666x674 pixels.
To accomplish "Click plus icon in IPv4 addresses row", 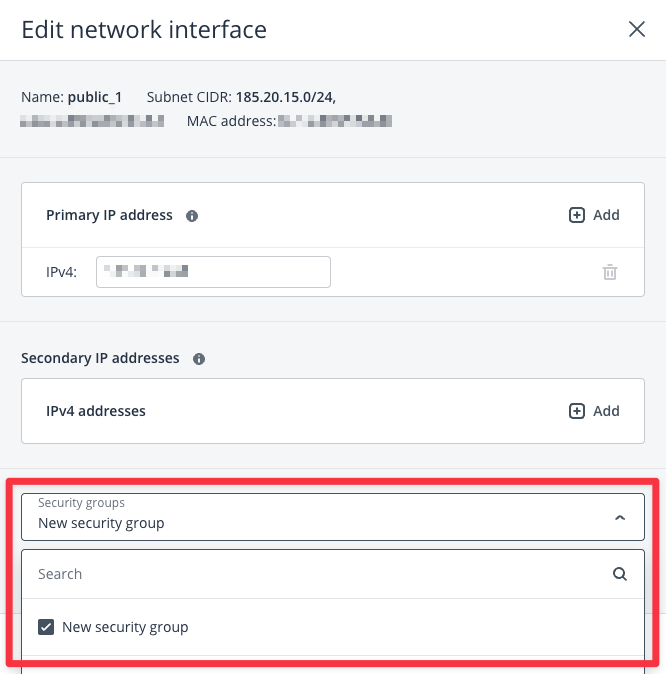I will click(577, 411).
